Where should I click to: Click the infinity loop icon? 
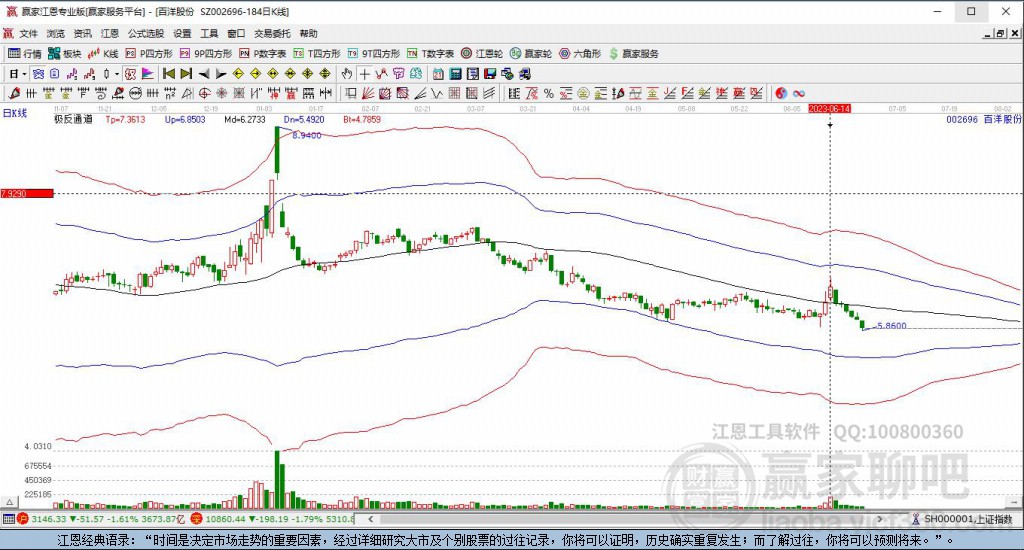(x=799, y=93)
